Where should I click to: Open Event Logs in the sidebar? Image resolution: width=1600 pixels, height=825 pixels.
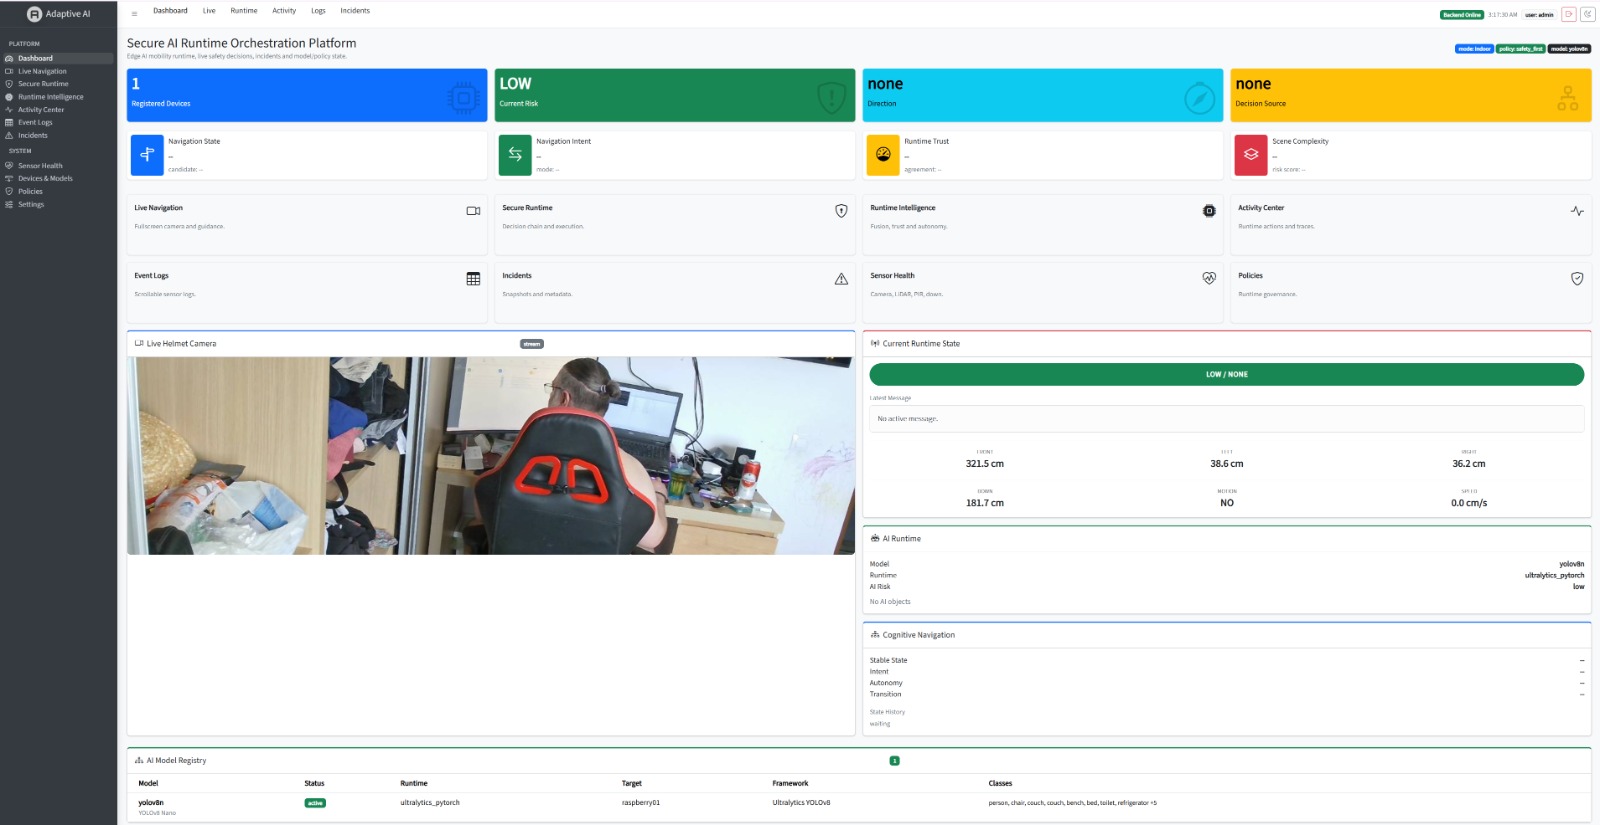click(x=58, y=122)
